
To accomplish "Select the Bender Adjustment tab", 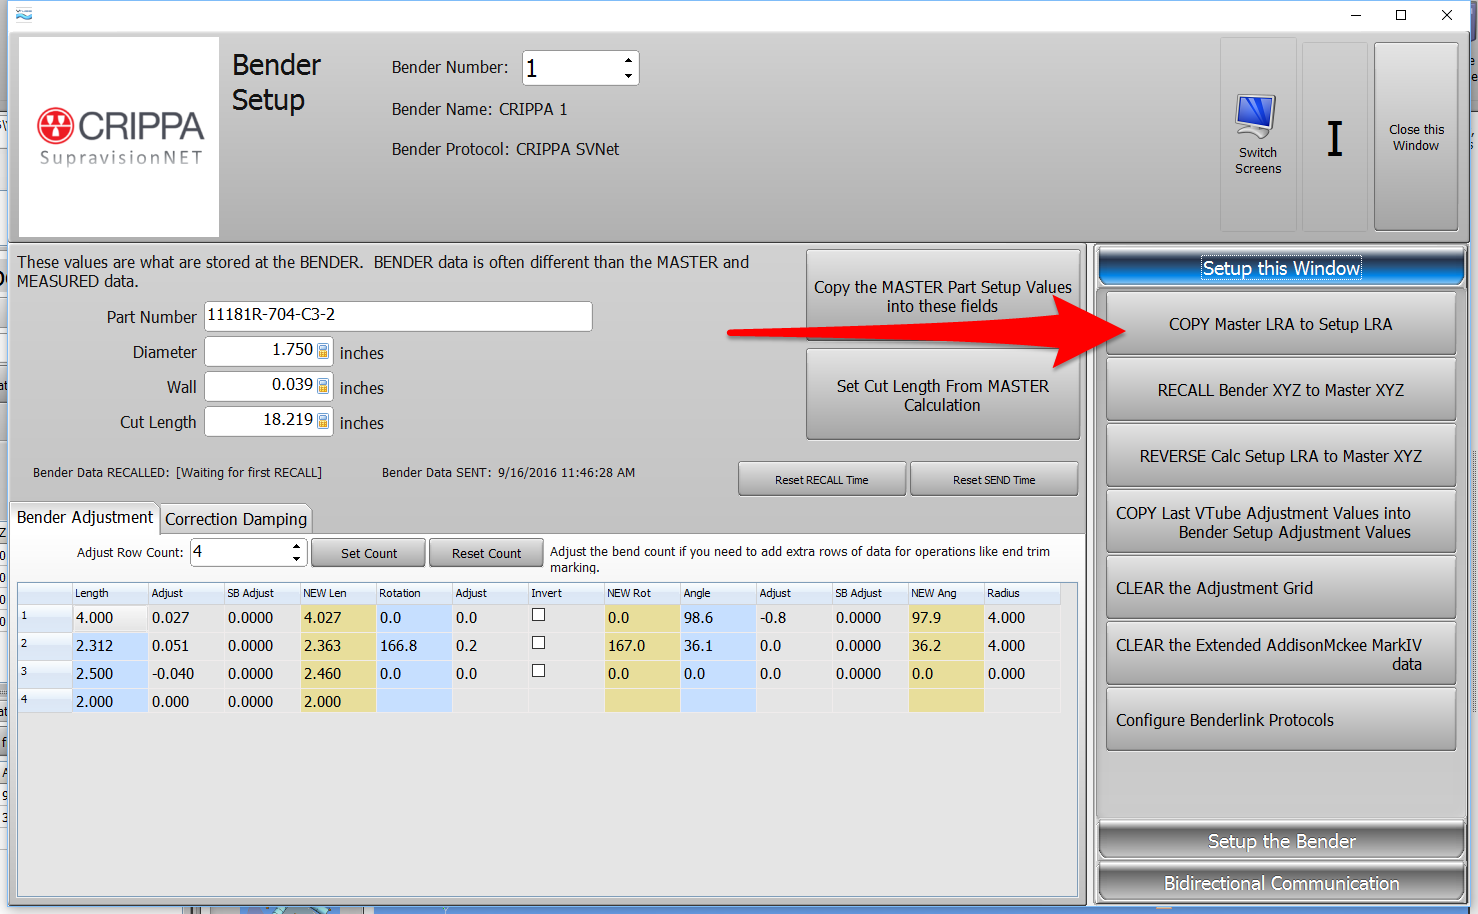I will [85, 517].
